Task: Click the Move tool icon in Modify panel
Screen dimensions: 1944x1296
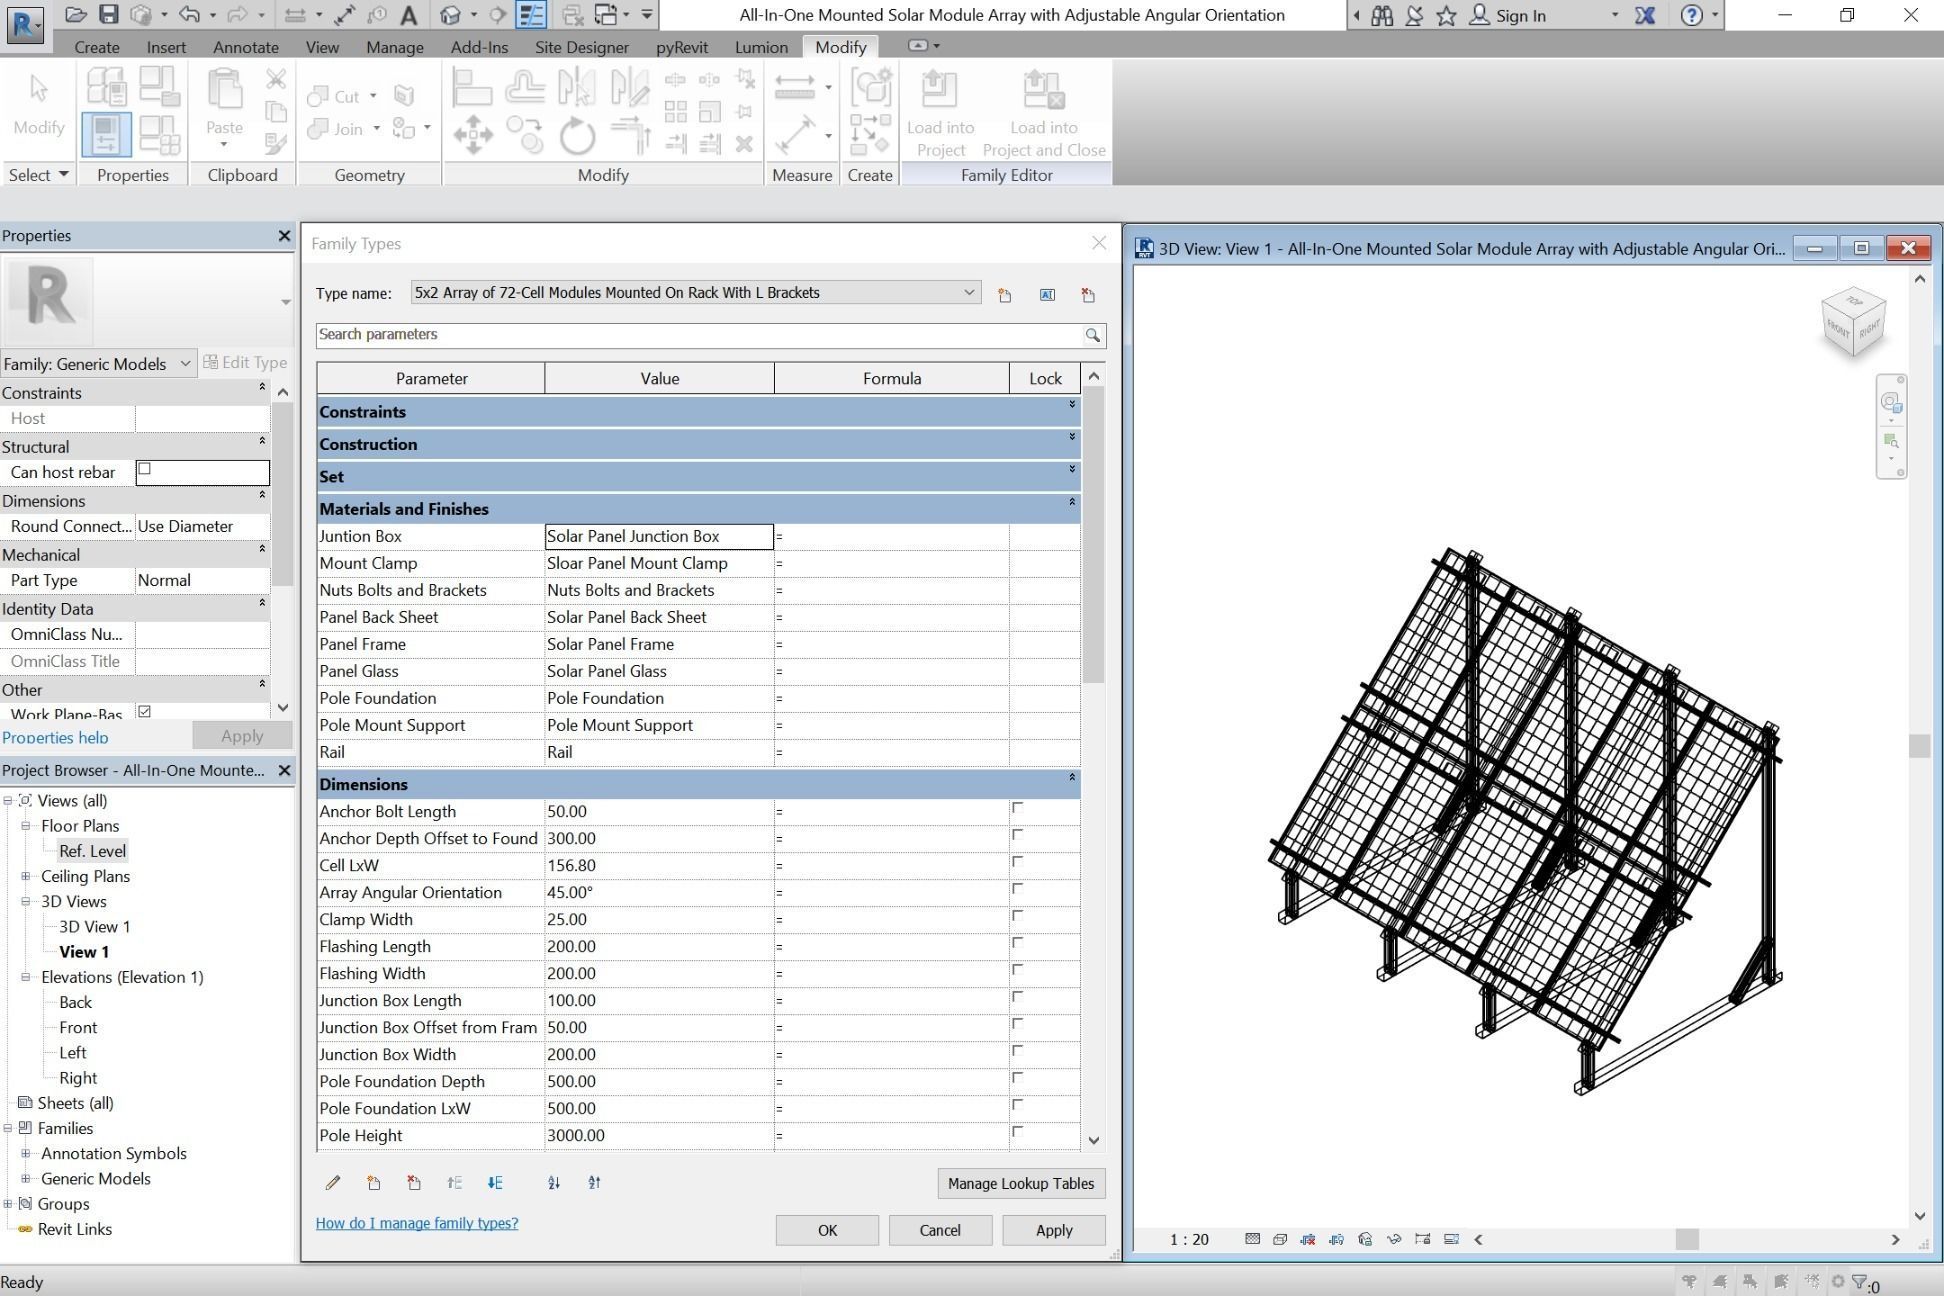Action: [x=472, y=135]
